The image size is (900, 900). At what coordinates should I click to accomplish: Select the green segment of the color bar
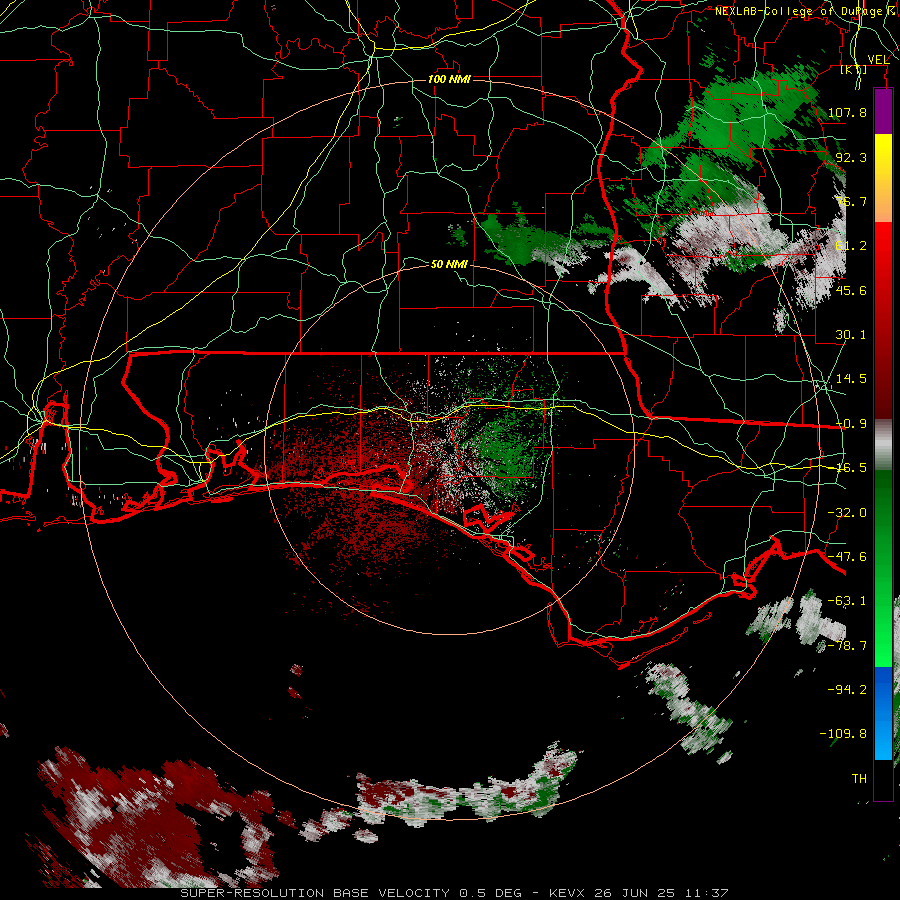point(883,568)
